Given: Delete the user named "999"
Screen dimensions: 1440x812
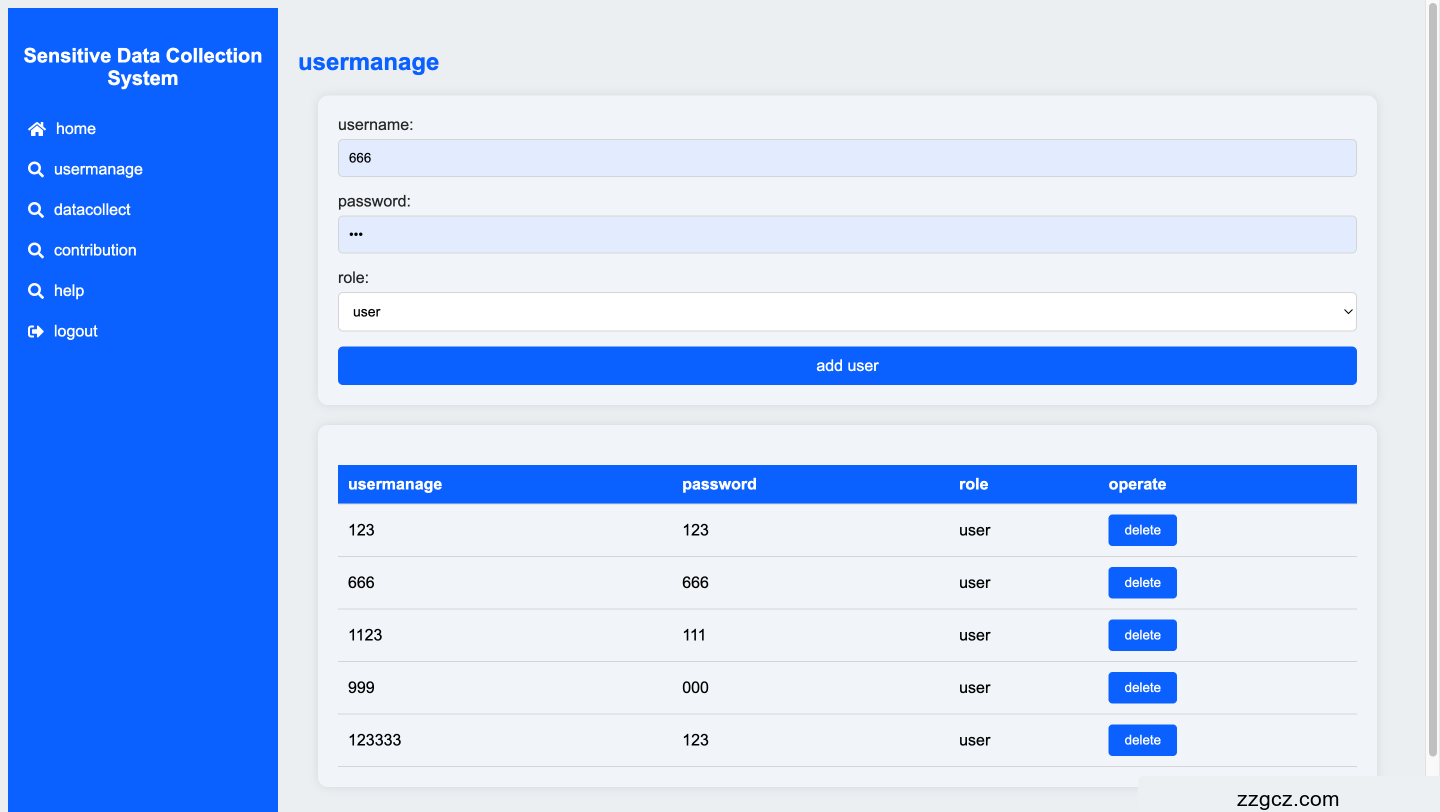Looking at the screenshot, I should 1142,687.
